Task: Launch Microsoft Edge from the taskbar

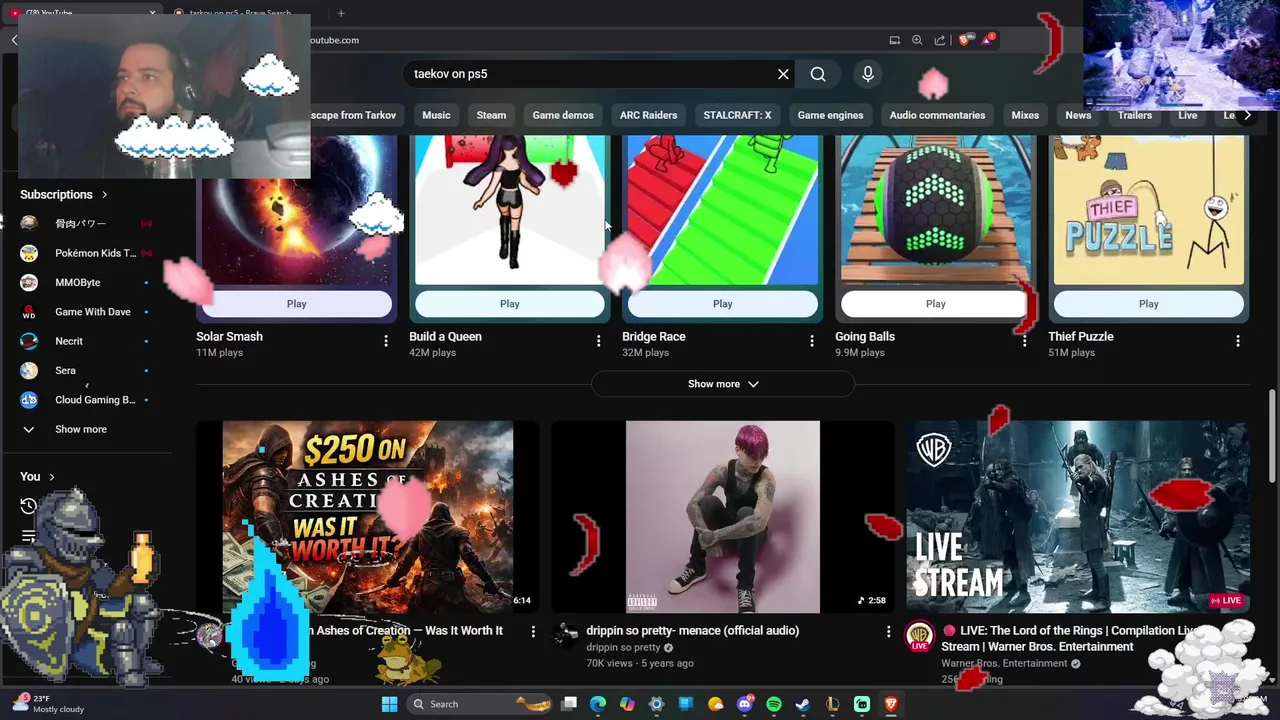Action: [x=598, y=704]
